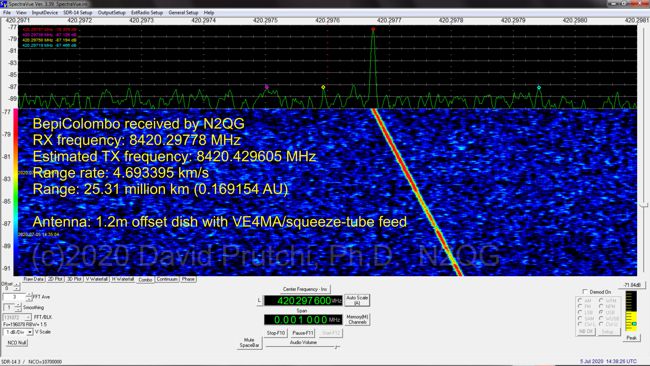The width and height of the screenshot is (650, 366).
Task: Open the InputDevice menu
Action: (x=45, y=13)
